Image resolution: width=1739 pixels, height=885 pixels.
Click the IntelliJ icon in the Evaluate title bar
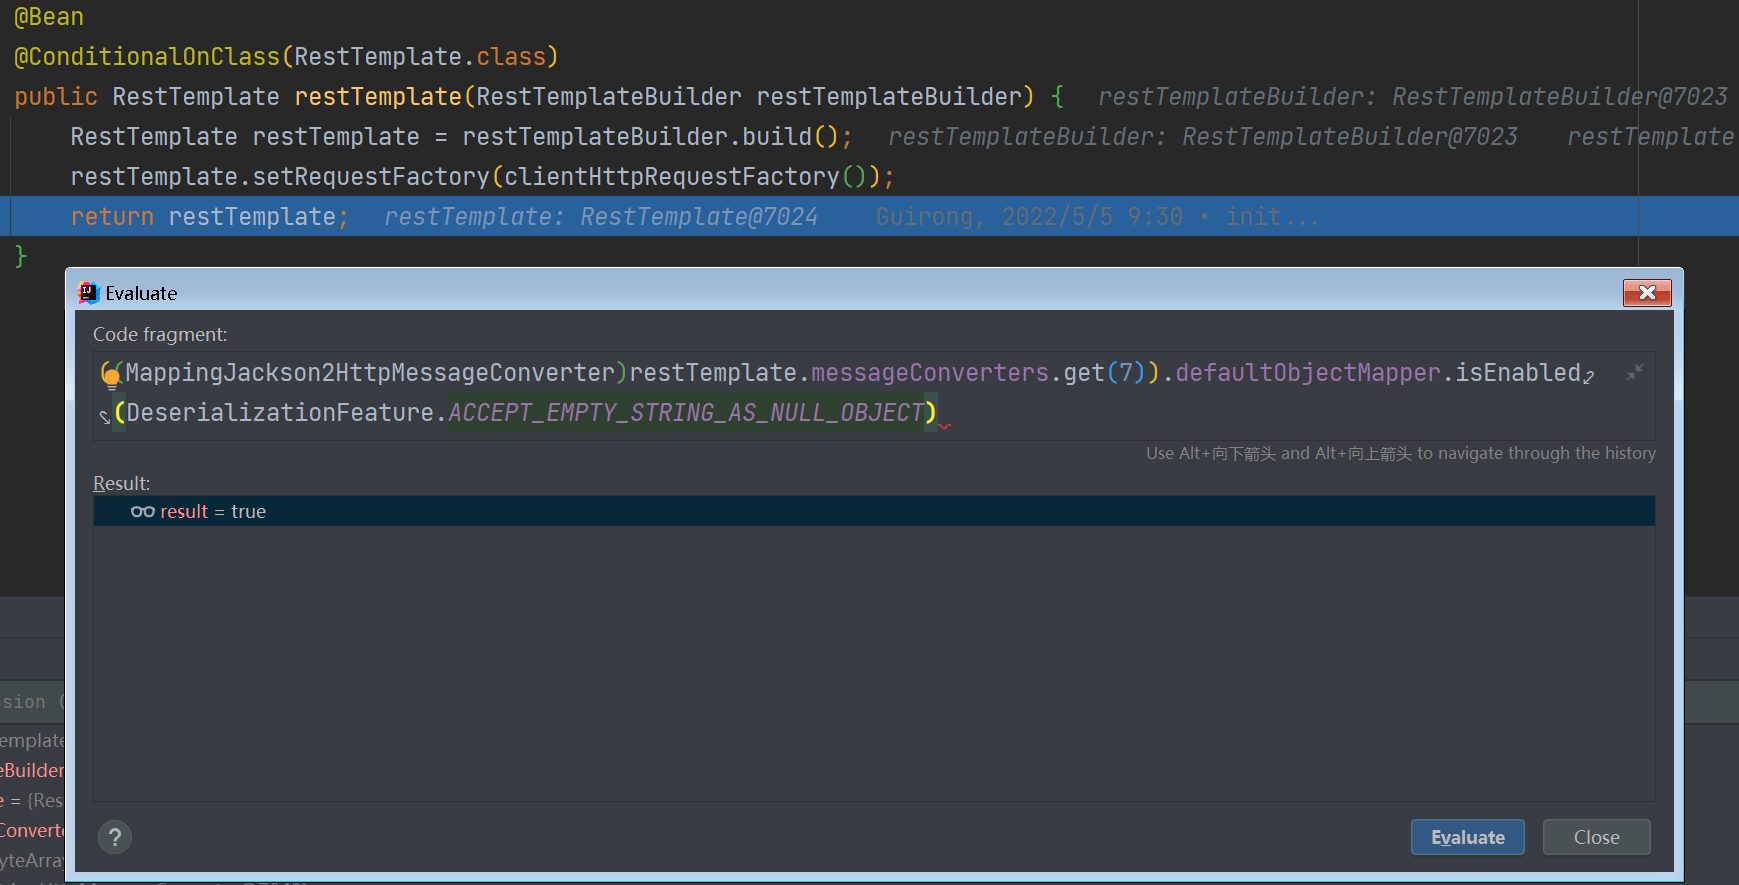coord(88,292)
